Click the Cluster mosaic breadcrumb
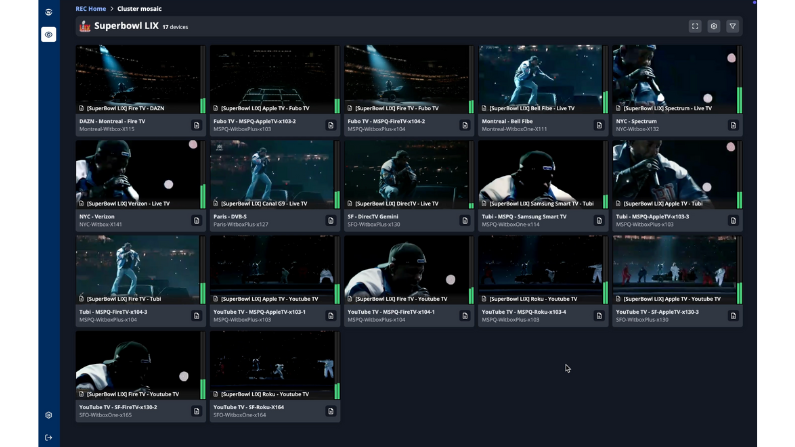Viewport: 795px width, 447px height. tap(139, 9)
